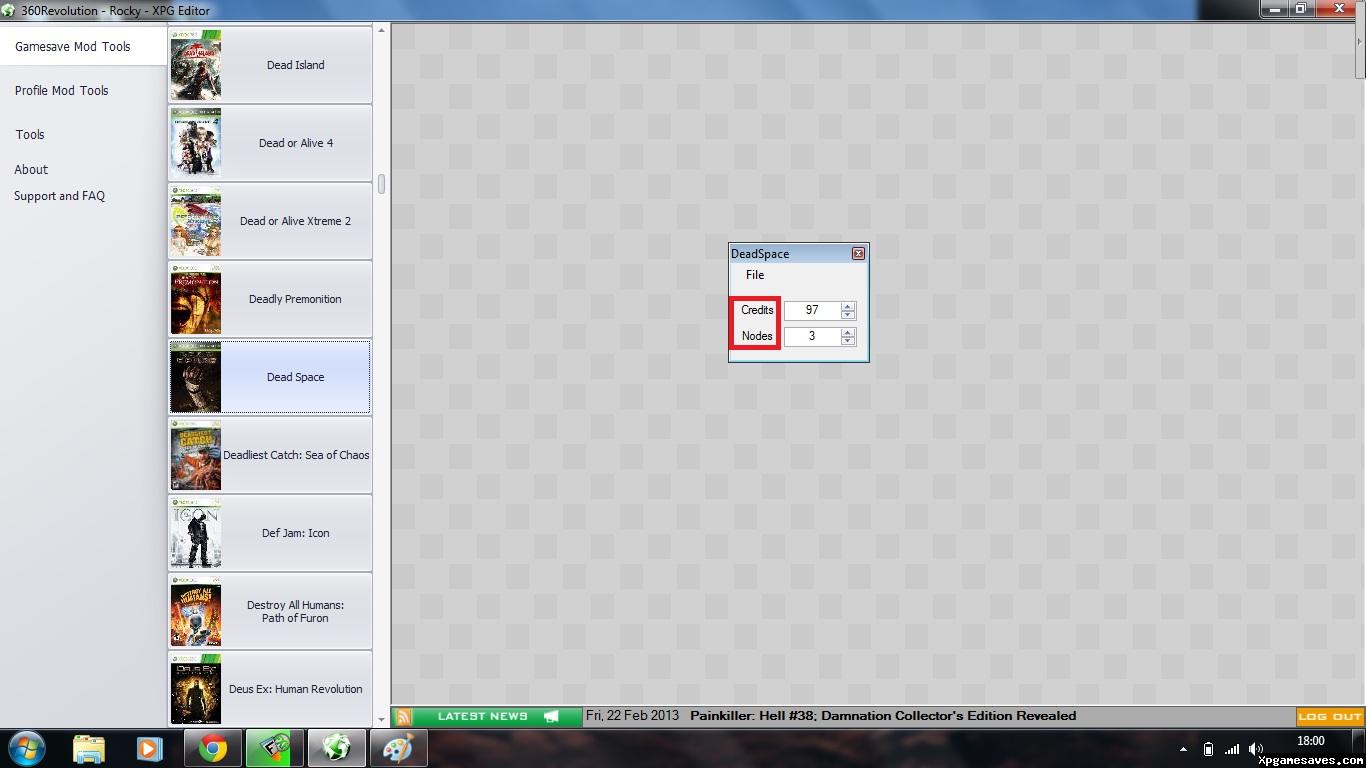Open the Support and FAQ page
The image size is (1366, 768).
[x=59, y=196]
